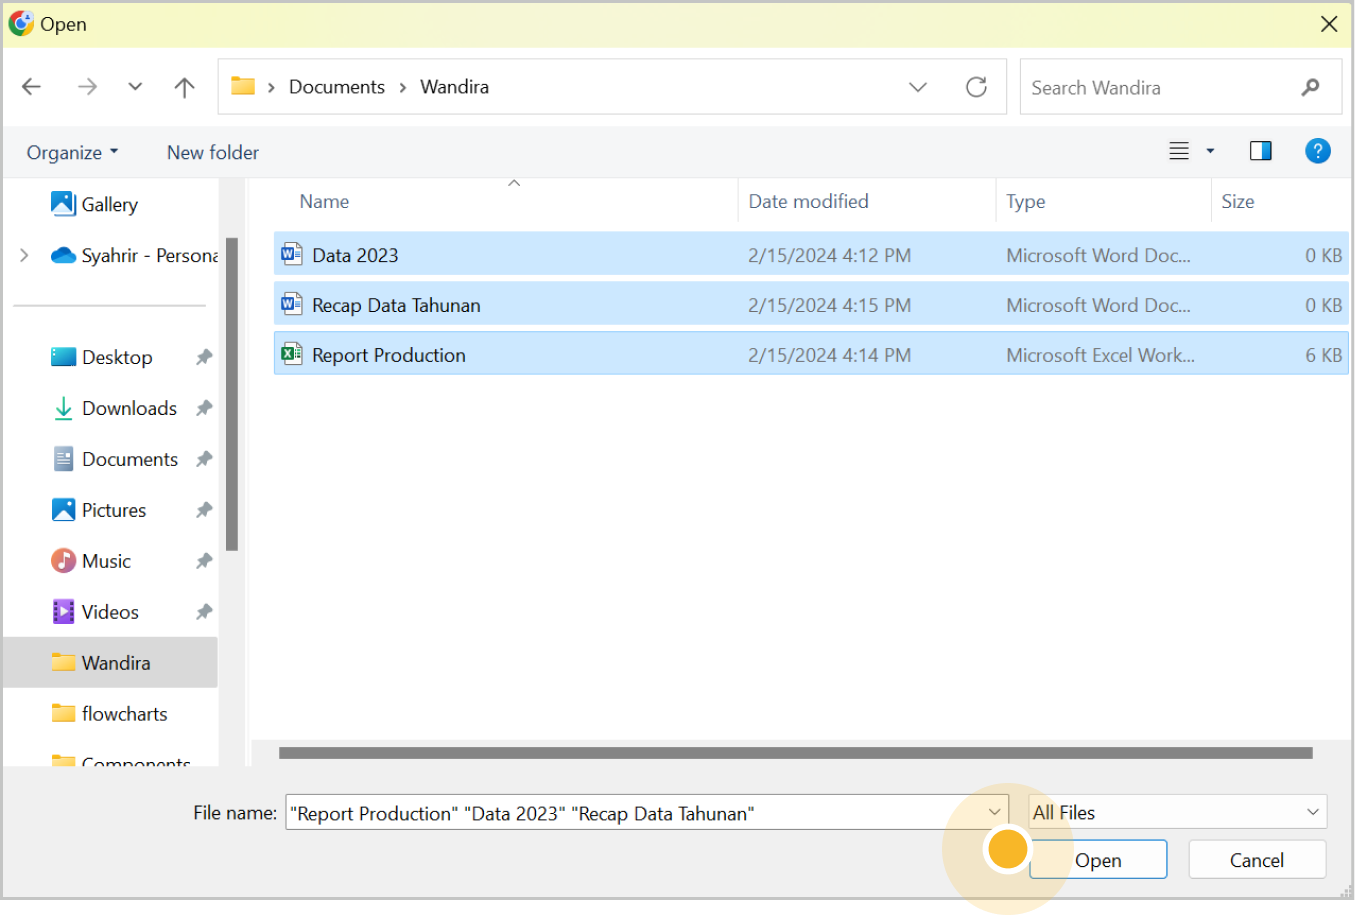Click the Back navigation arrow

click(x=32, y=87)
